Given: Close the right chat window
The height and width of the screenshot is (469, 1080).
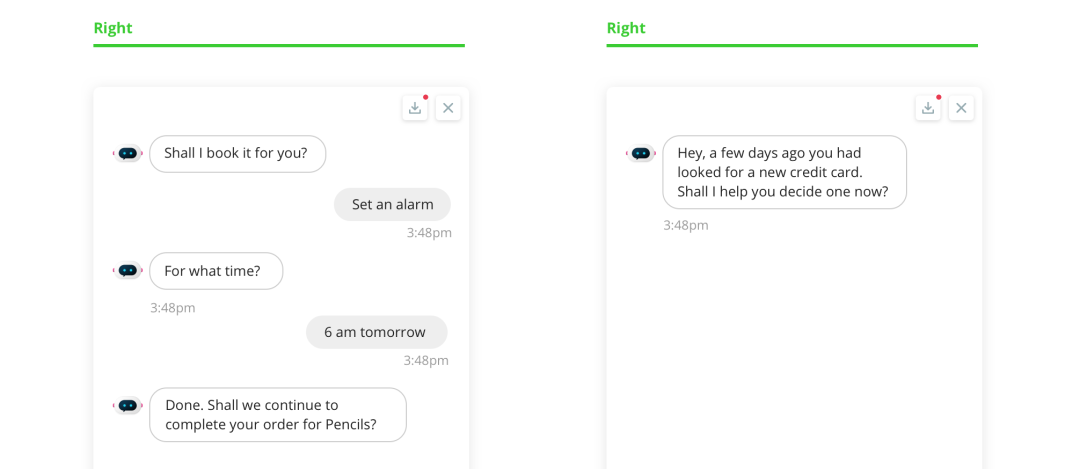Looking at the screenshot, I should [x=962, y=108].
